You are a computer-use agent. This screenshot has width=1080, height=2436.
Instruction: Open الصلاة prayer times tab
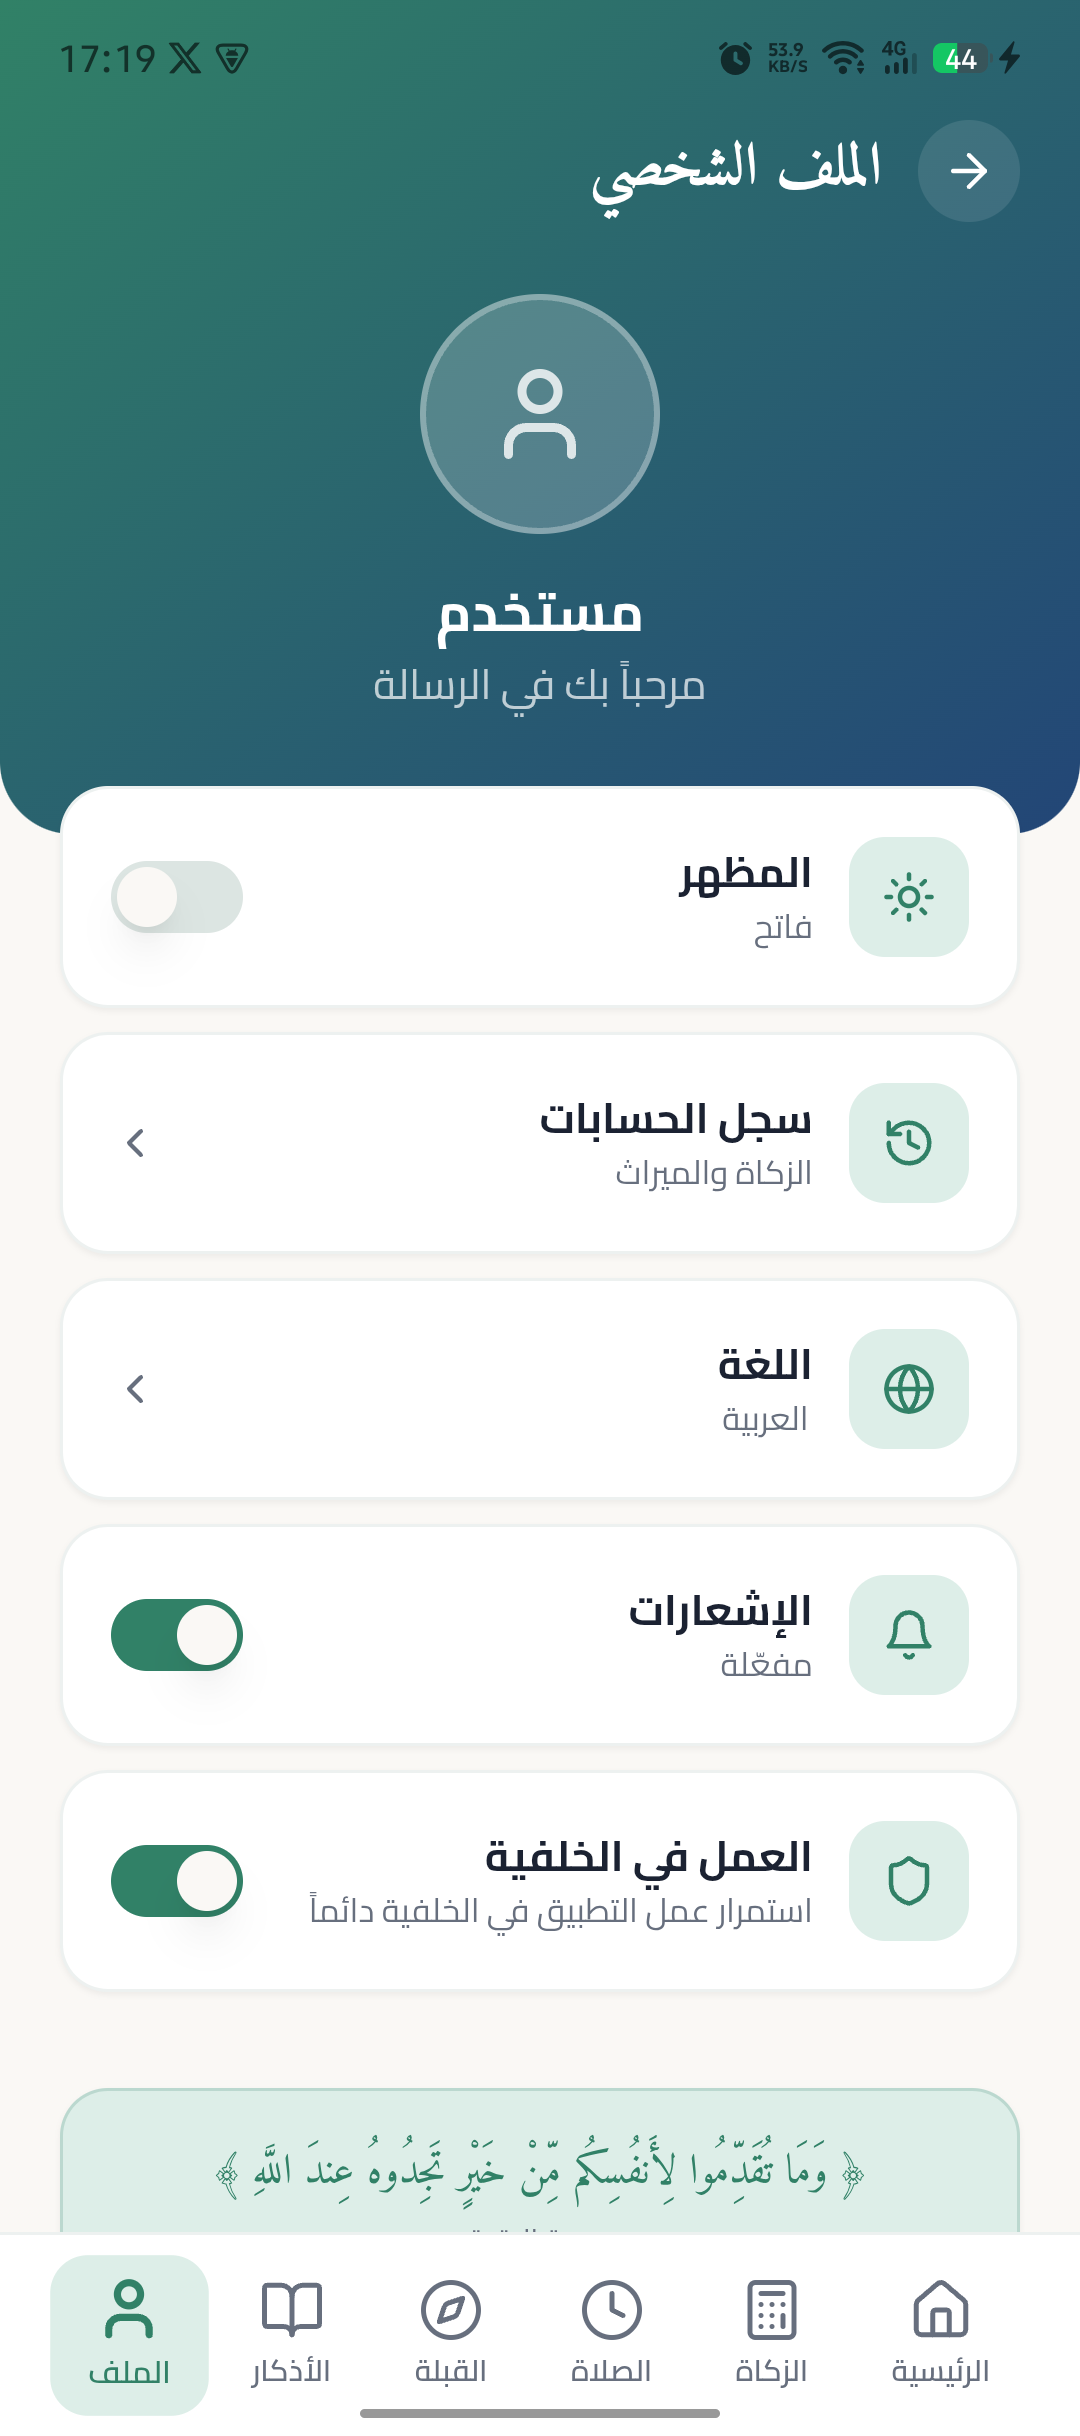611,2332
